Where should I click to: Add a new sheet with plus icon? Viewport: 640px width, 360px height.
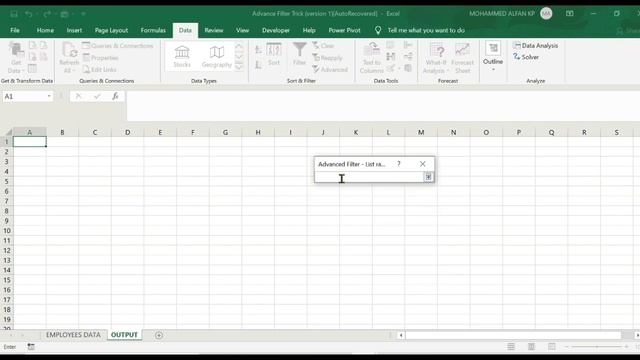(159, 335)
